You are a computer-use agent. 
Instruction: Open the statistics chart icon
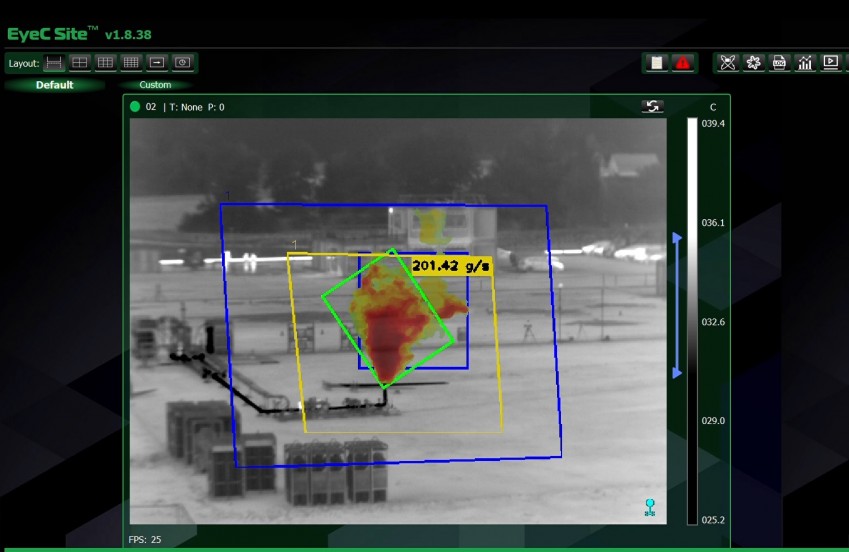pos(805,63)
